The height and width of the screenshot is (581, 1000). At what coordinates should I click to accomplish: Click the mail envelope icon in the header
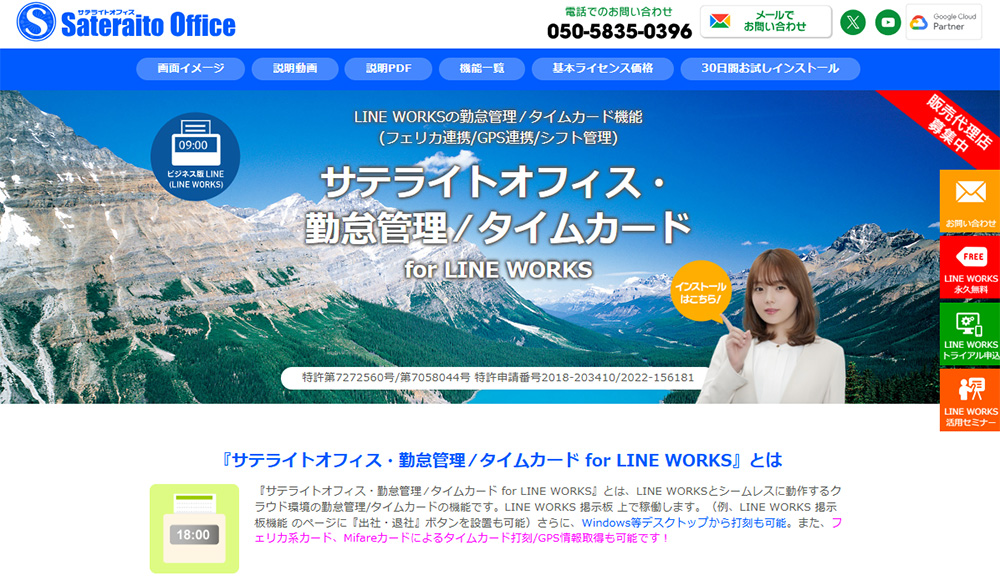point(719,21)
